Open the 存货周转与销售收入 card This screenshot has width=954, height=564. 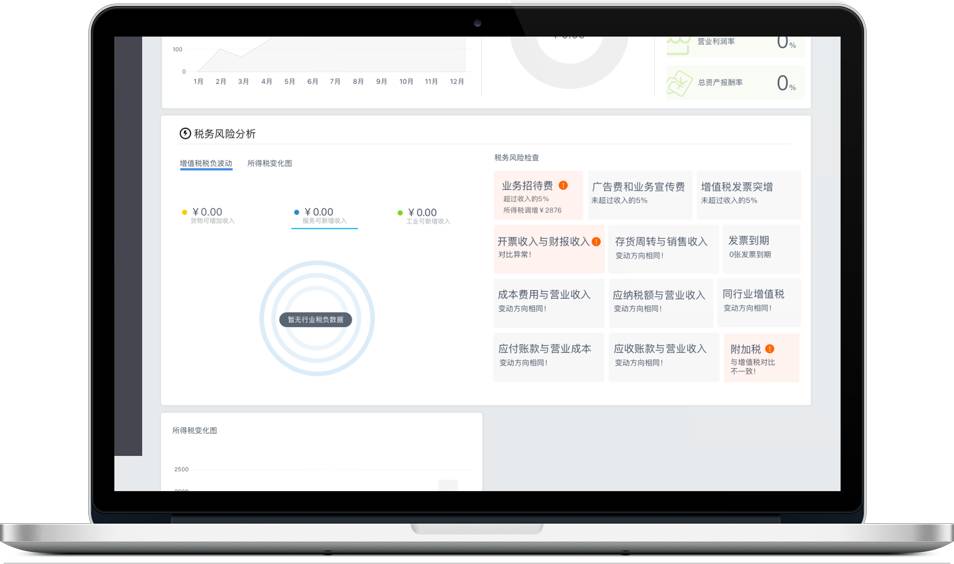[x=661, y=248]
